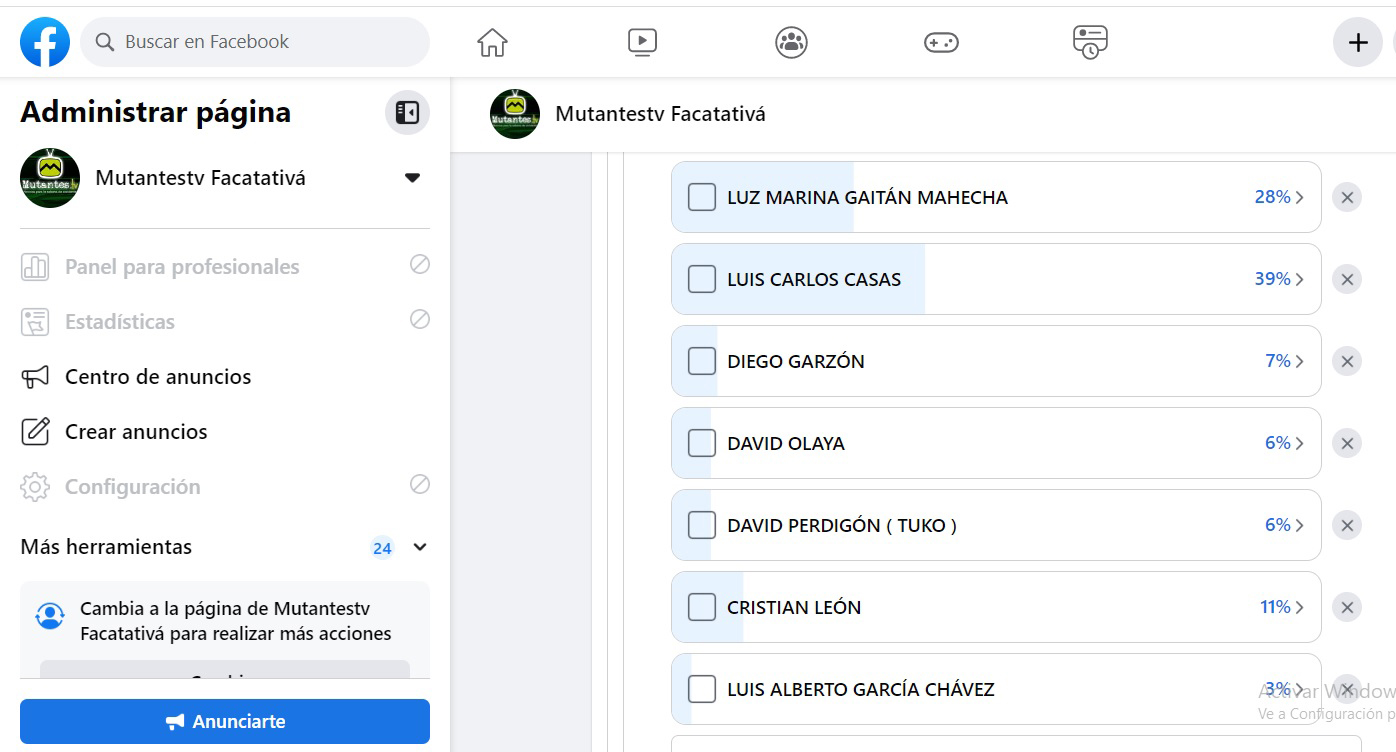This screenshot has height=752, width=1396.
Task: Check the LUZ MARINA GAITÁN MAHECHA checkbox
Action: (x=702, y=197)
